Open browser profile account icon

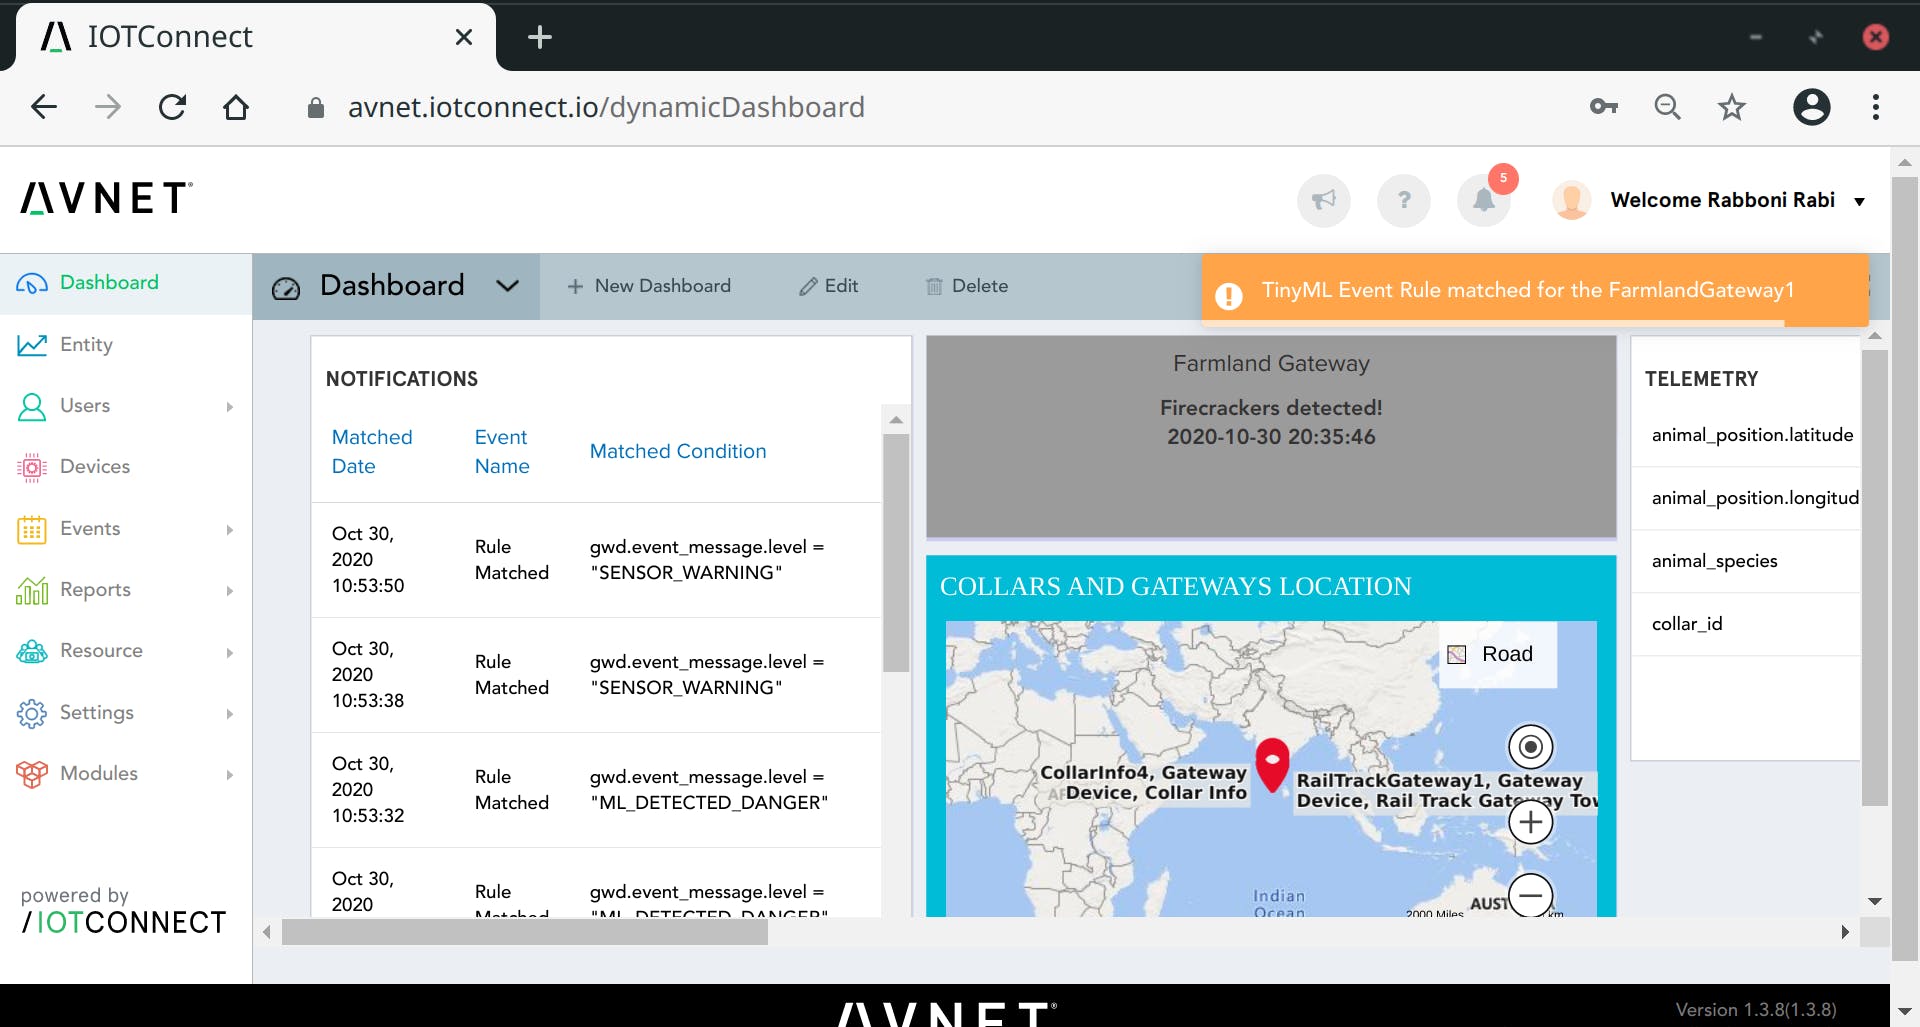click(1811, 106)
